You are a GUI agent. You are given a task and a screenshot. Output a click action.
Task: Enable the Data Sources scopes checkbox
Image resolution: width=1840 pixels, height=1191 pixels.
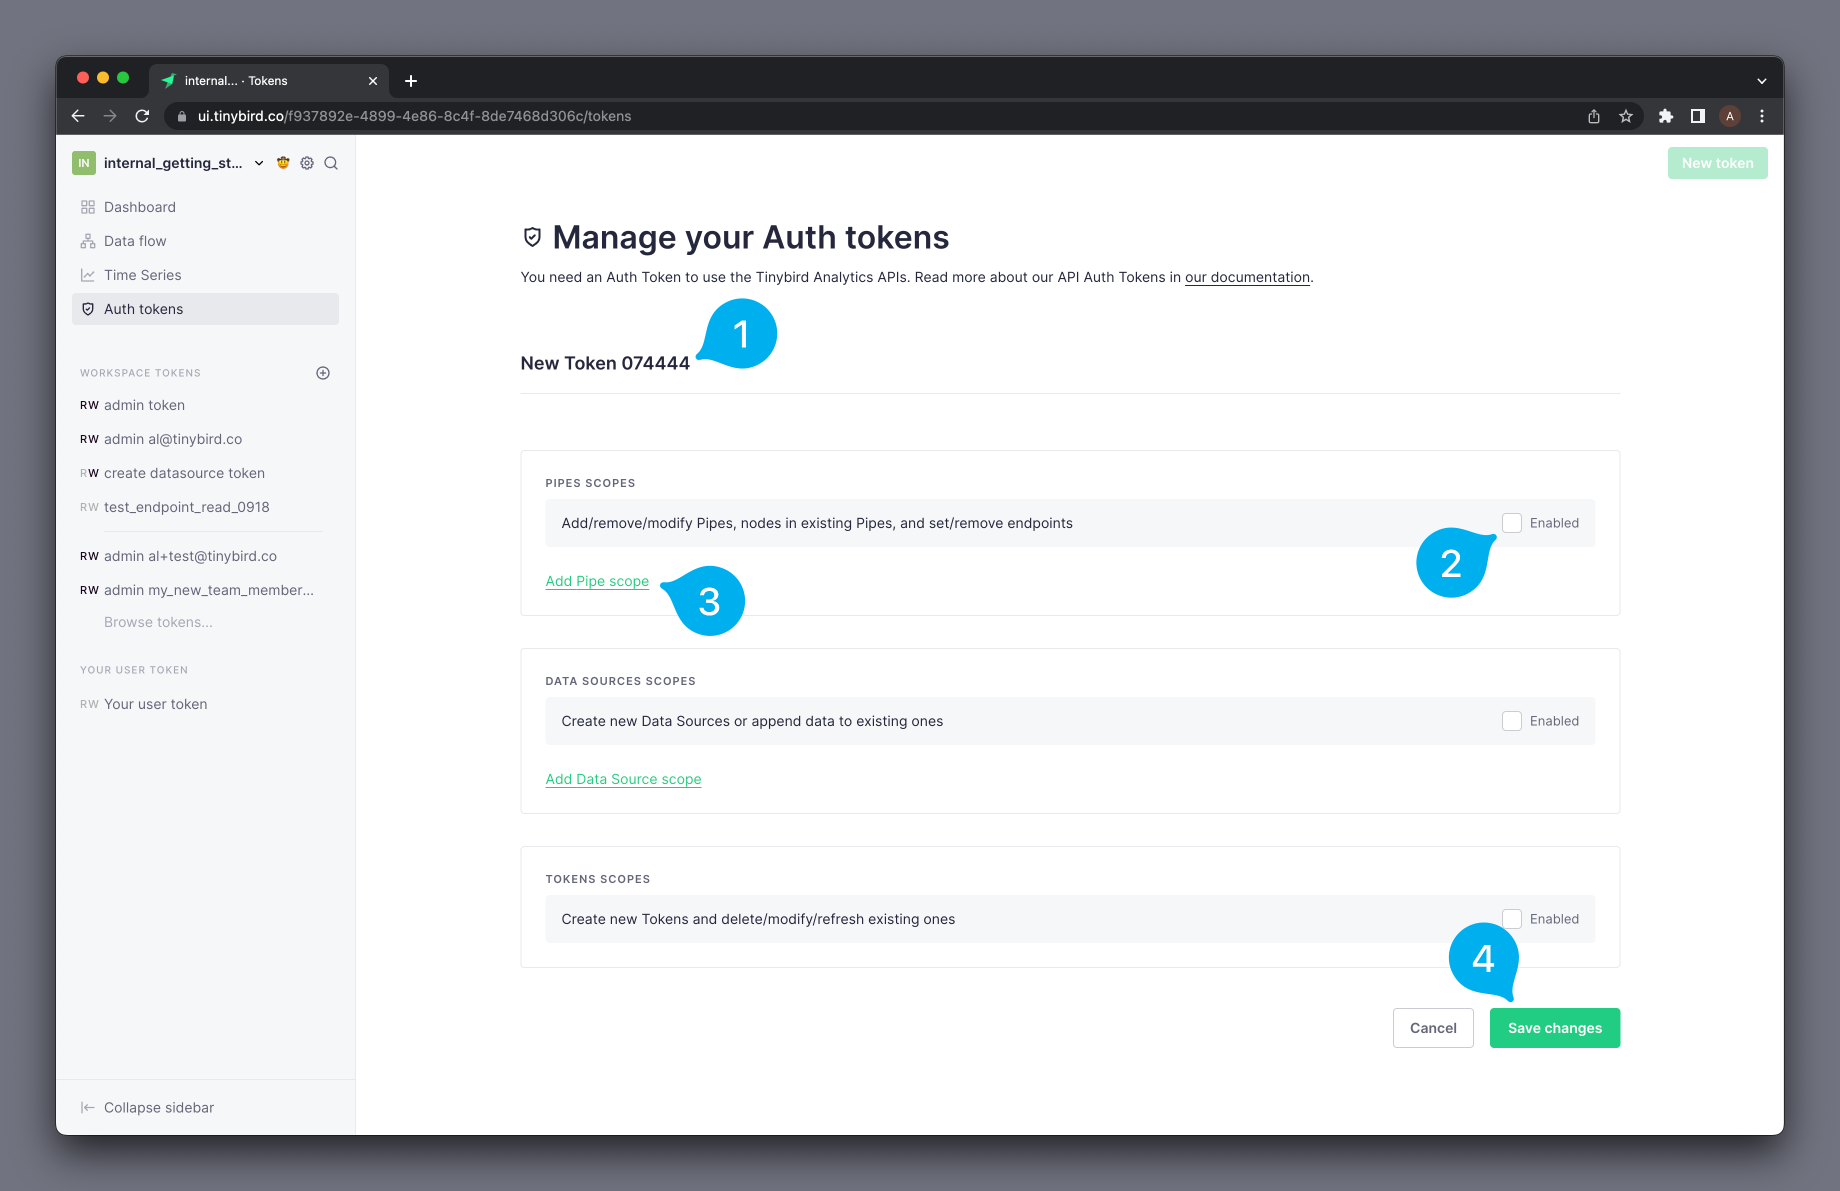tap(1512, 721)
